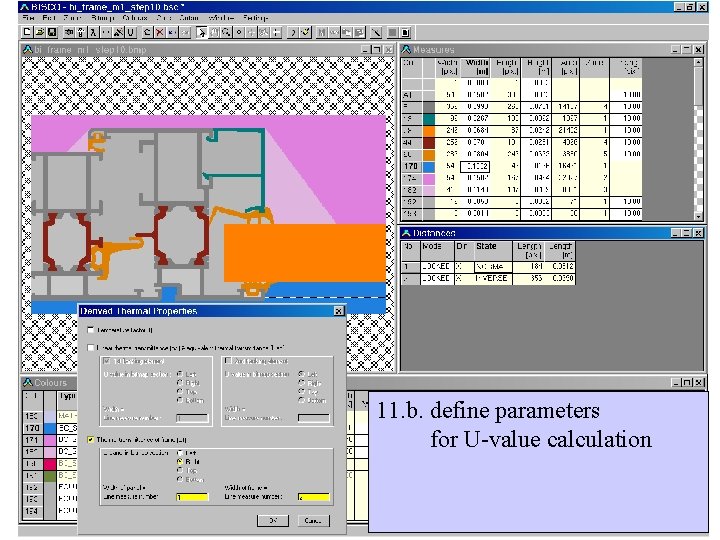Click the Mode column header in Distances

point(437,251)
